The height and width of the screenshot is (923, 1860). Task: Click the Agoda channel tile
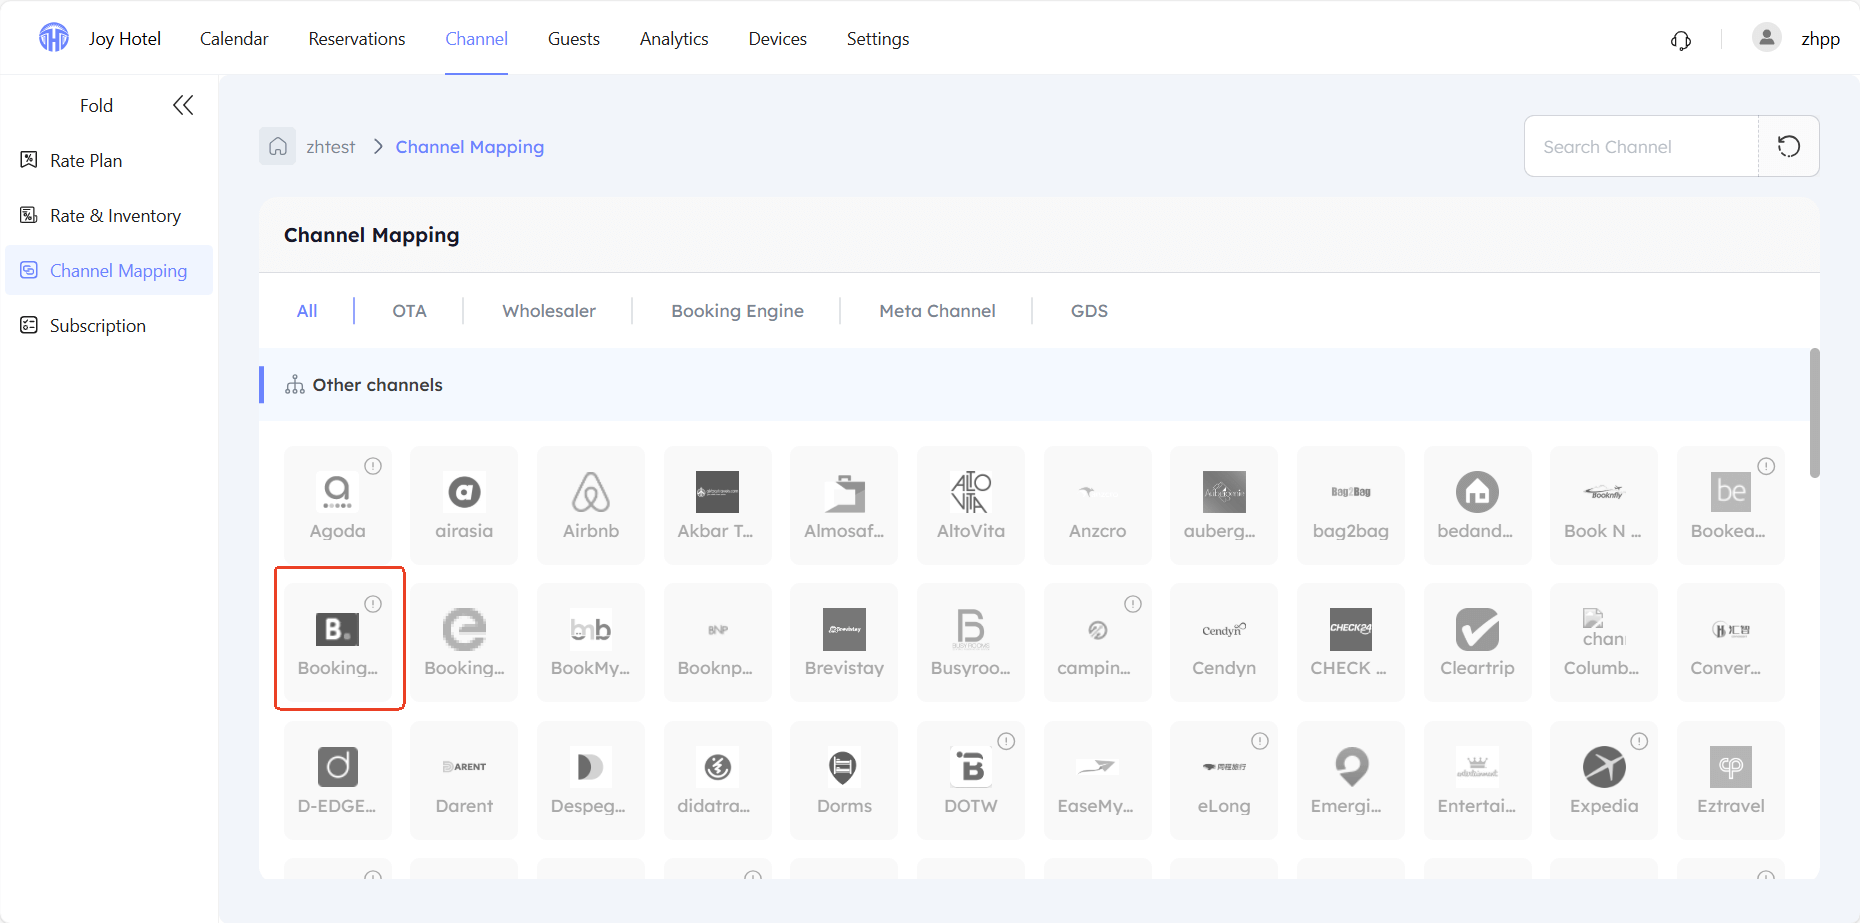(338, 505)
